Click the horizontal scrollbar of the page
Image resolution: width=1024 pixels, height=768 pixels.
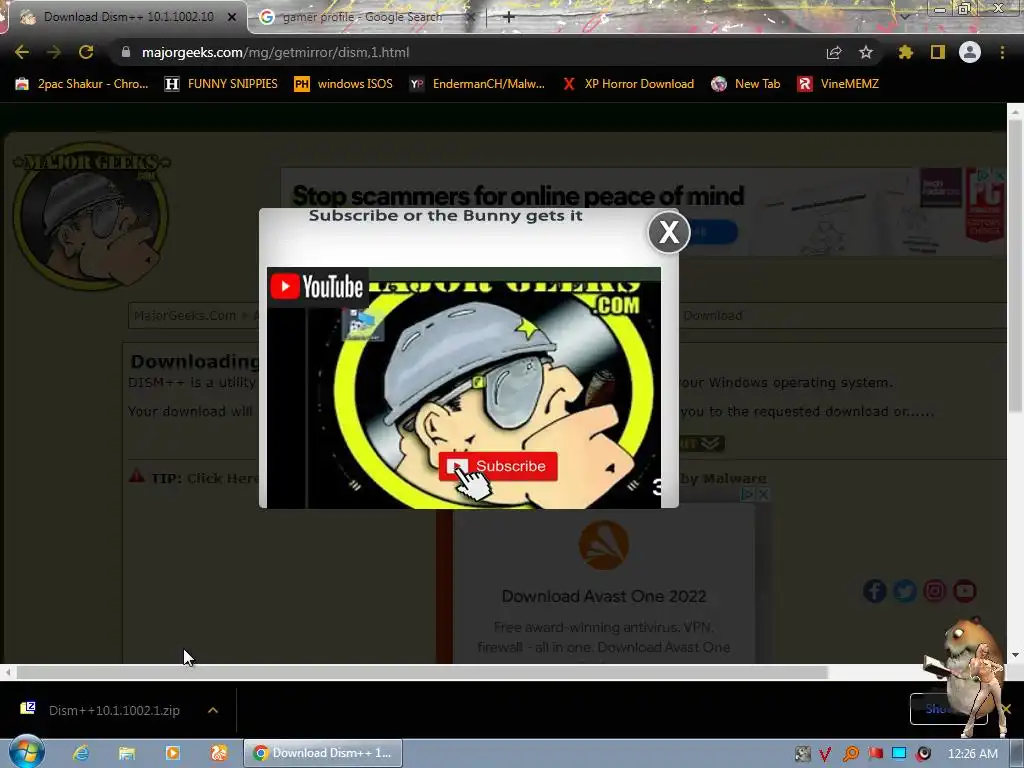(422, 672)
